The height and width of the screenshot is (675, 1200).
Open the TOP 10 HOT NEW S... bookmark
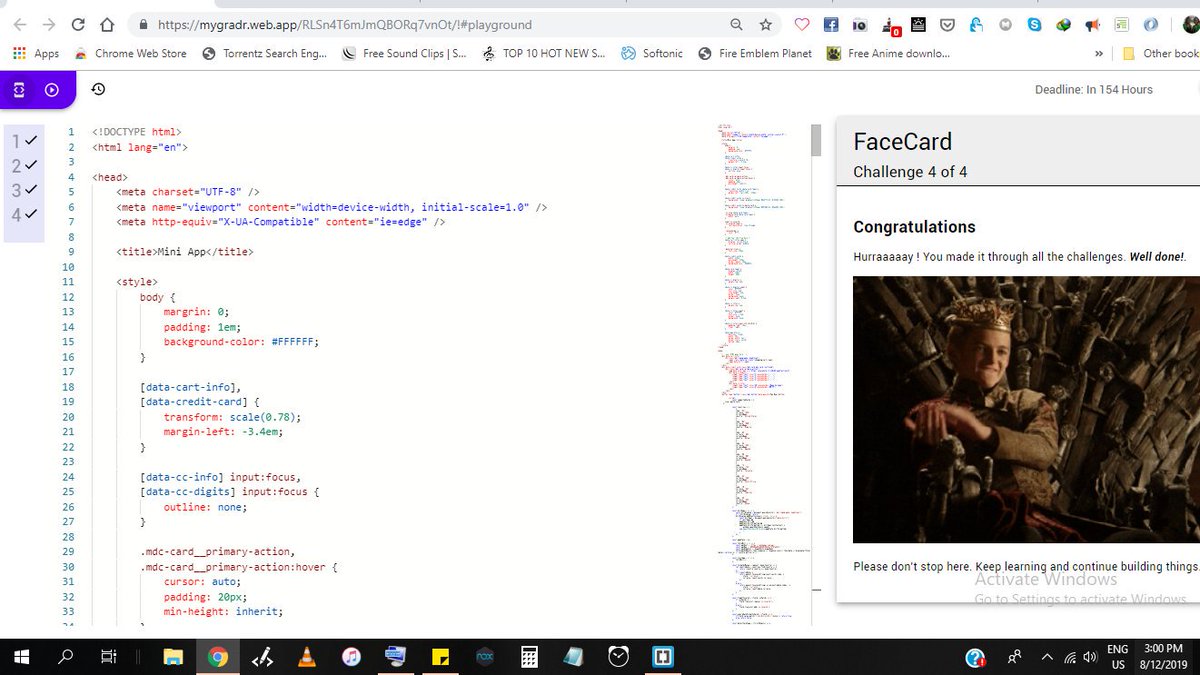(543, 53)
